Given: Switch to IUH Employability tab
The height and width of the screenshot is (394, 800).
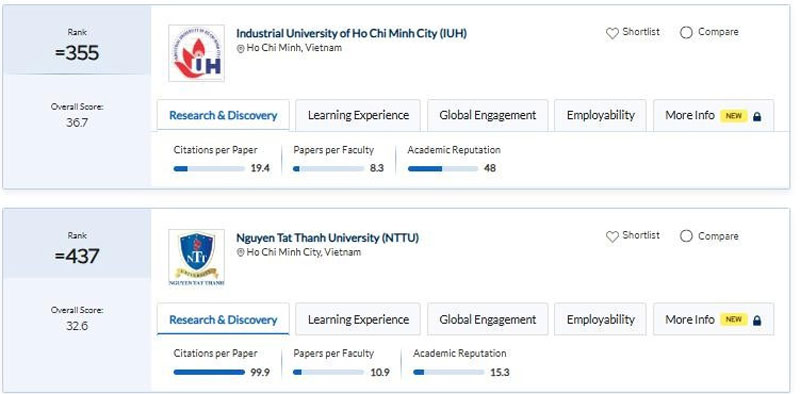Looking at the screenshot, I should coord(601,115).
